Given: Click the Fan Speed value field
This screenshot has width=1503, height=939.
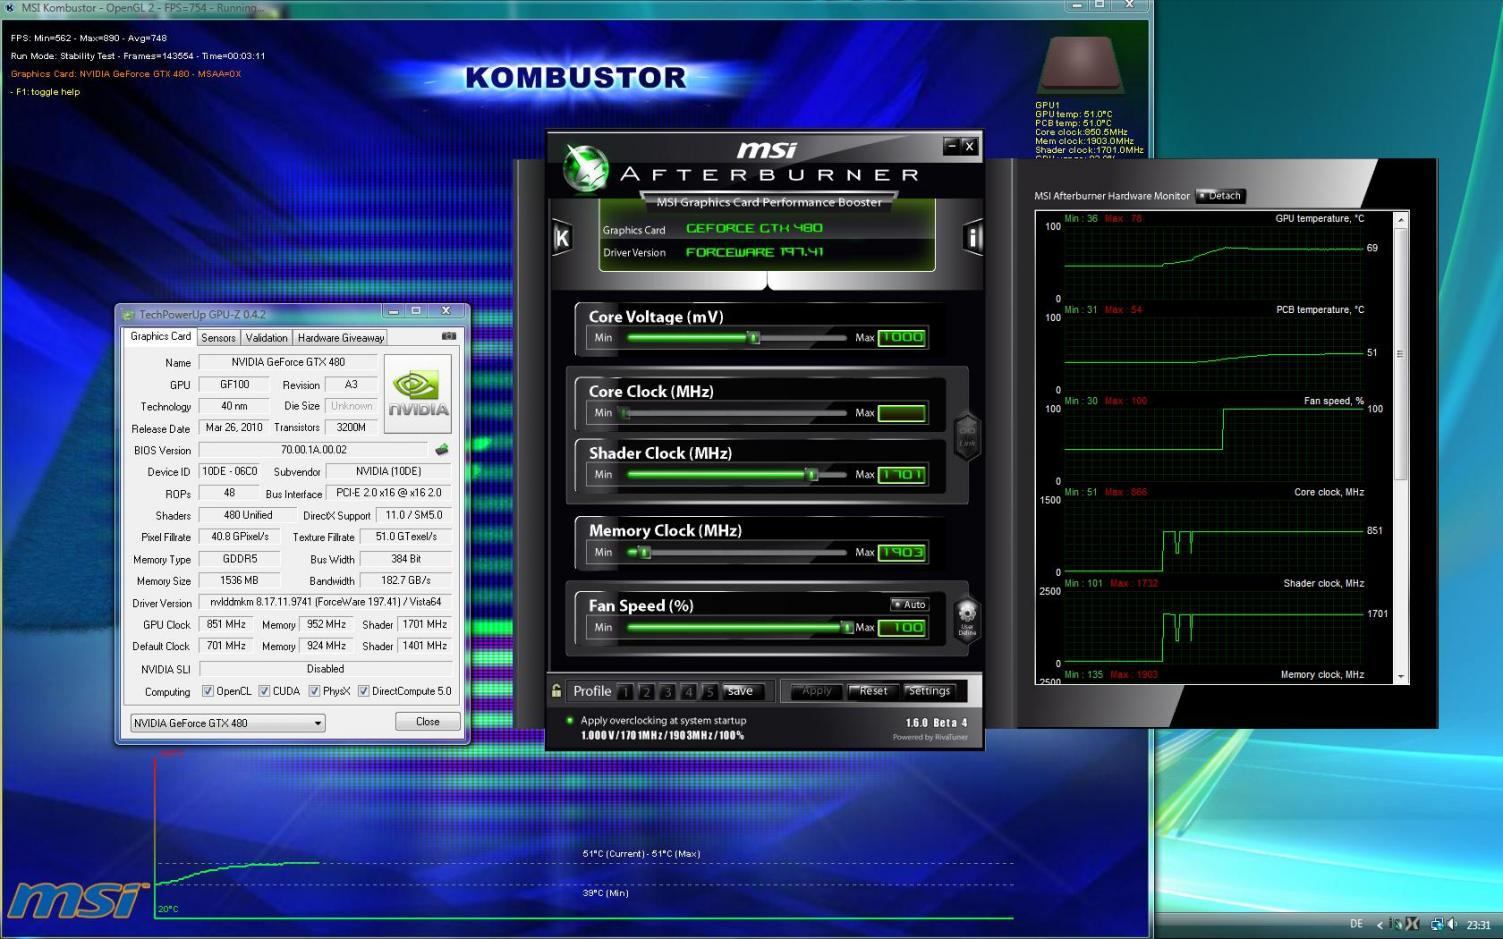Looking at the screenshot, I should pos(901,628).
